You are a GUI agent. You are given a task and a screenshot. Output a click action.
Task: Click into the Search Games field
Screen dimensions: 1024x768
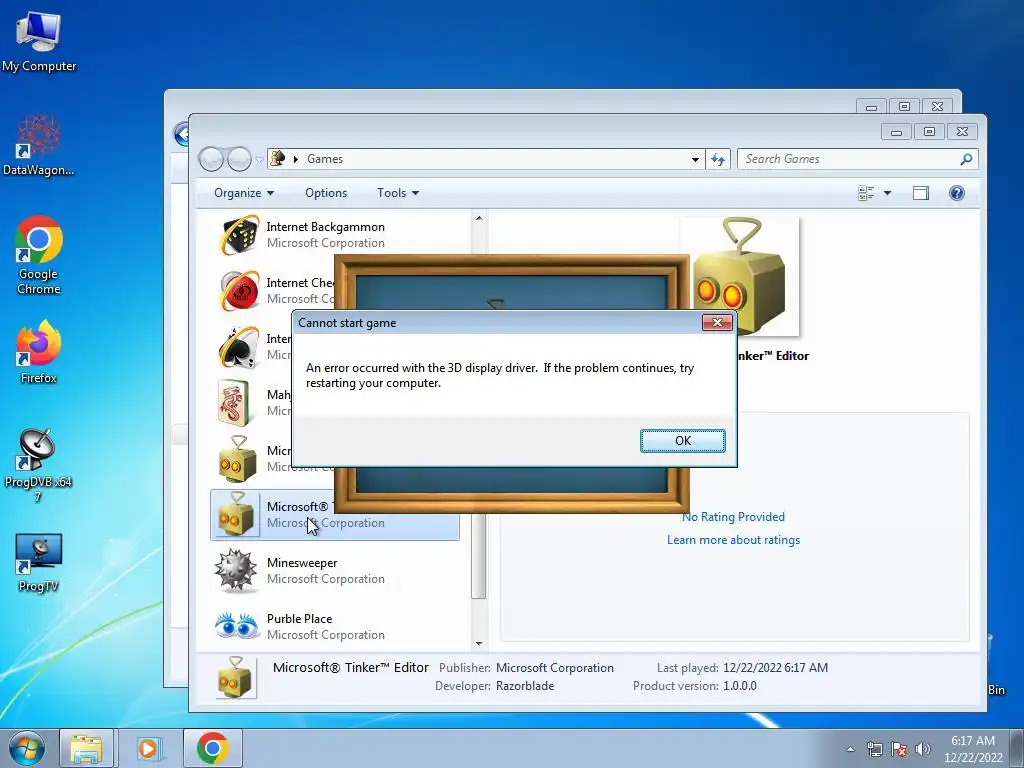(x=849, y=159)
